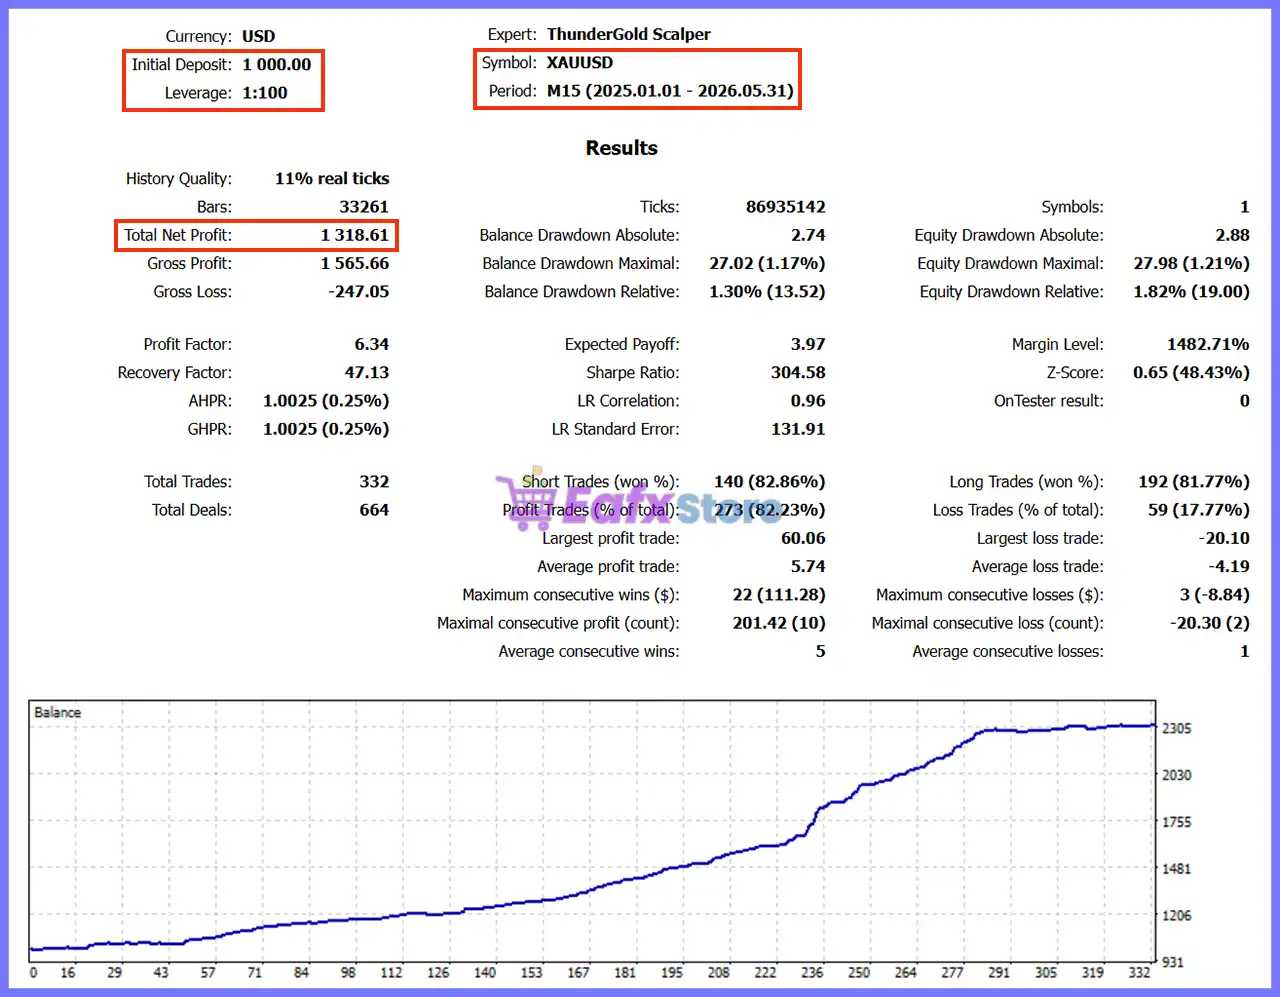Click the Bars value "33261"
This screenshot has height=997, width=1280.
pos(364,207)
